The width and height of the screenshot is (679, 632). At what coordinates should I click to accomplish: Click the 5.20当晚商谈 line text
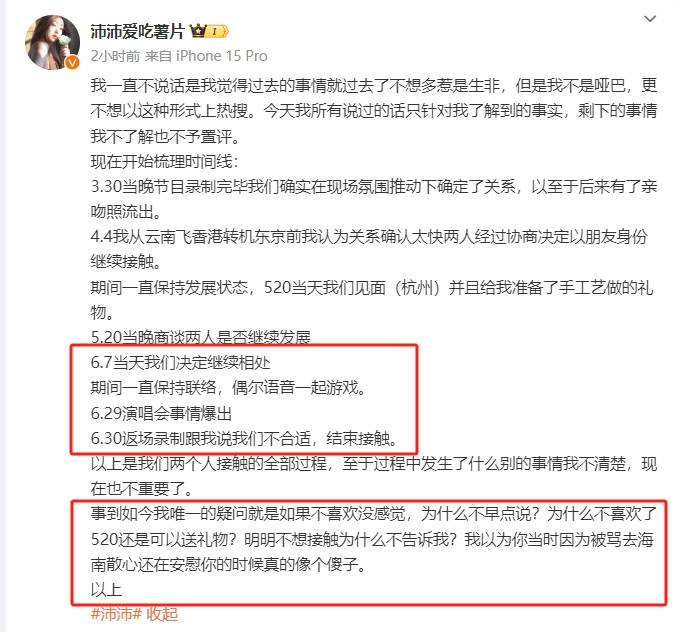pos(200,337)
